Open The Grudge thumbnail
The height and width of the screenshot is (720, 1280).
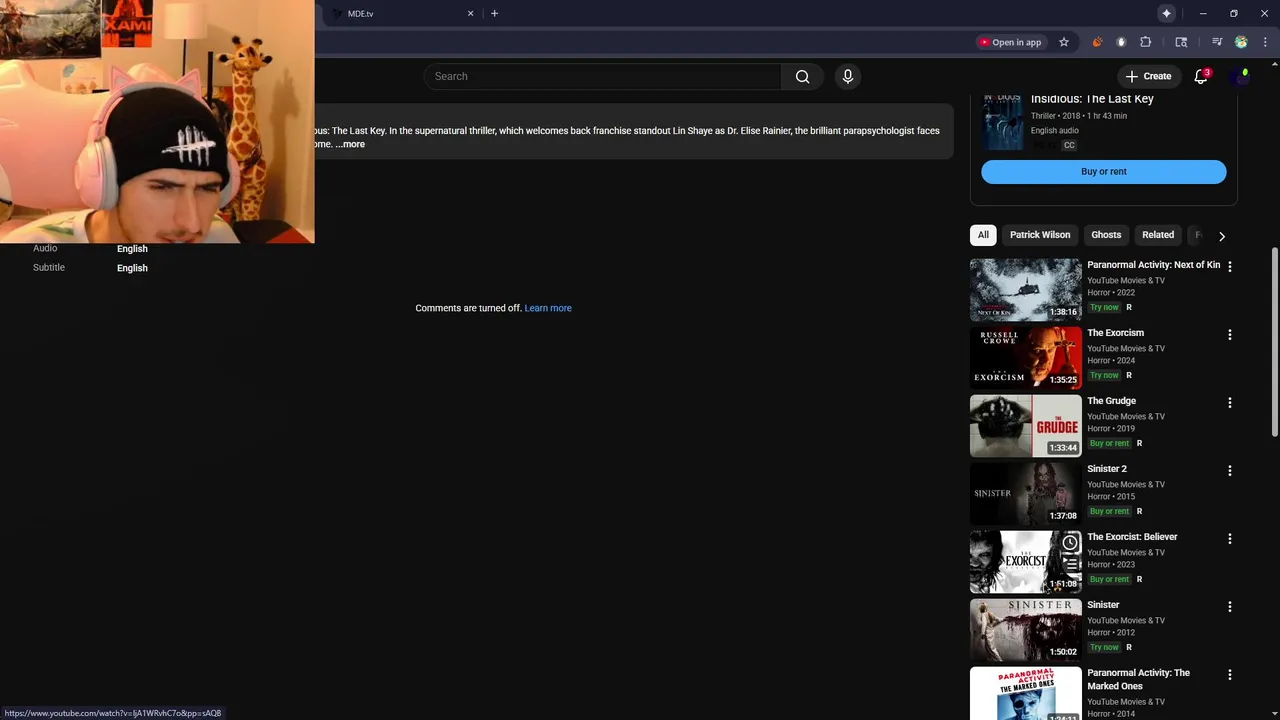(1026, 426)
